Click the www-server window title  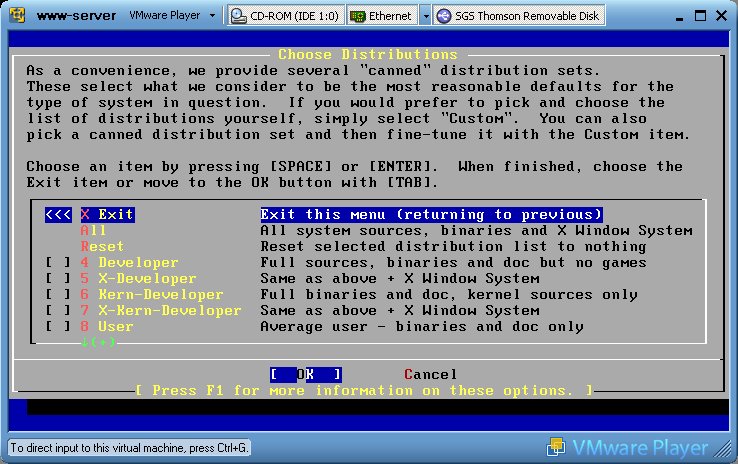pyautogui.click(x=76, y=16)
